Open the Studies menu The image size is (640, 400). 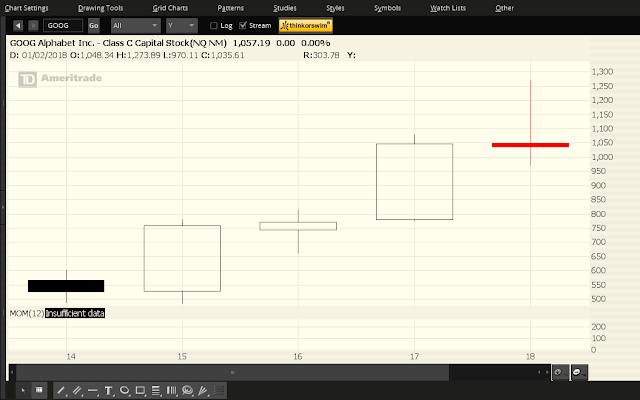(x=285, y=8)
